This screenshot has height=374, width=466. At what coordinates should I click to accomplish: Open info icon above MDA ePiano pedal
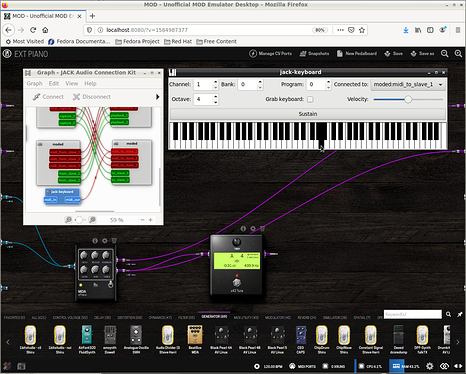point(95,241)
